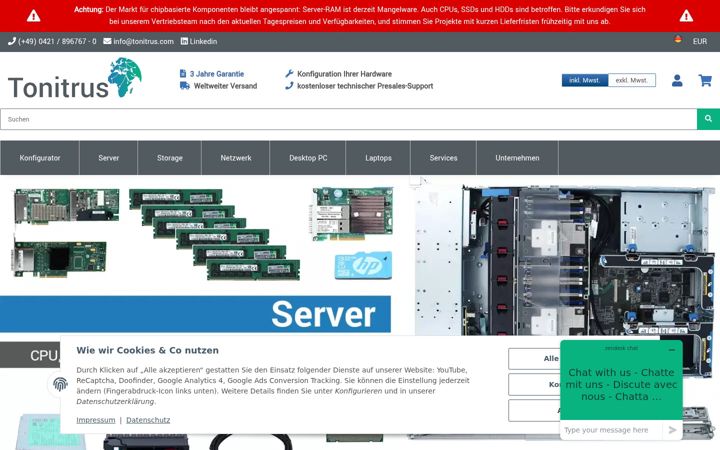Click the HP memory card image
The height and width of the screenshot is (450, 720).
tap(363, 265)
